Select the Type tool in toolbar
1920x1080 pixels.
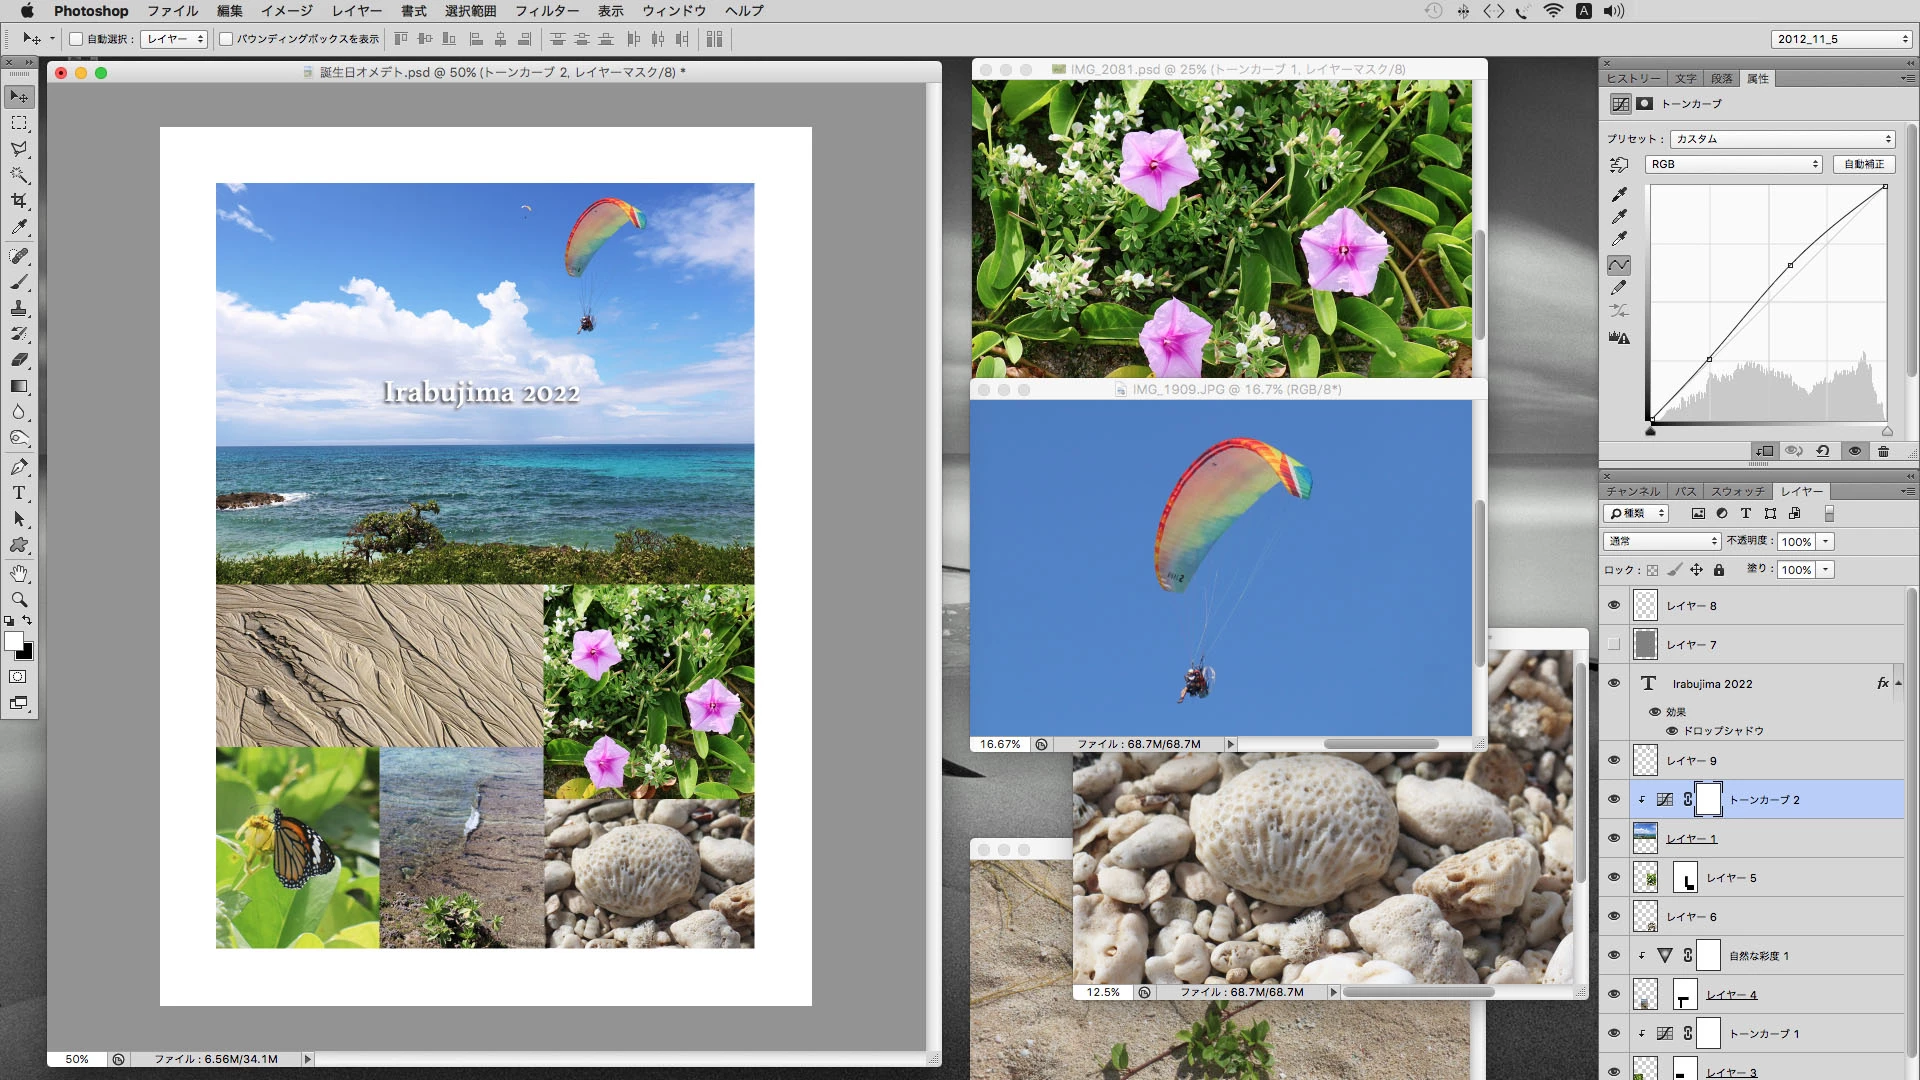click(19, 493)
